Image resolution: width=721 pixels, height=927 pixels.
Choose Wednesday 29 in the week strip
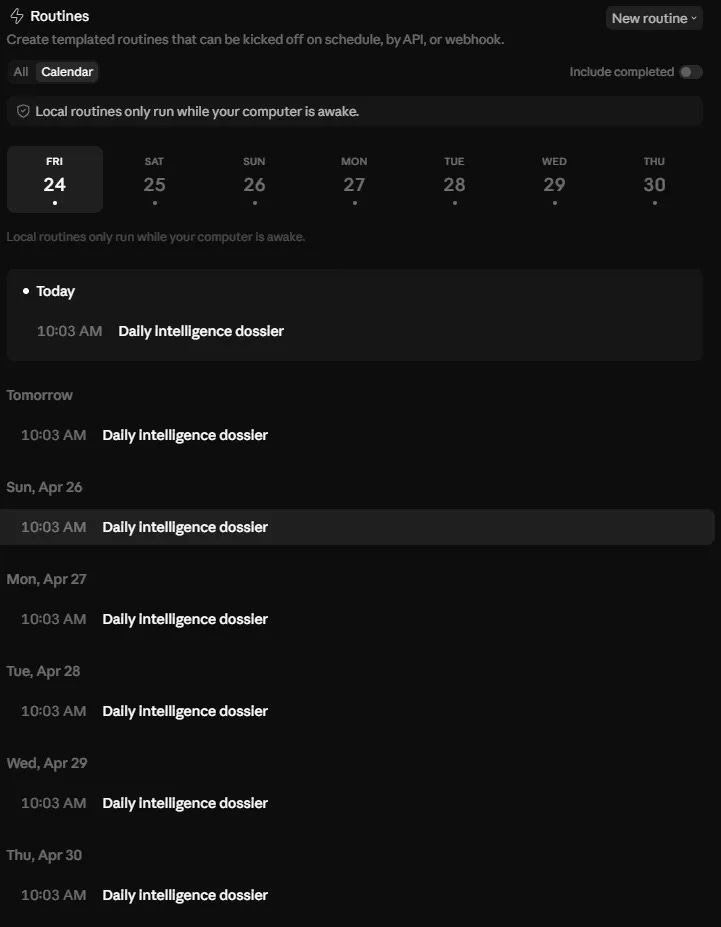click(x=554, y=179)
